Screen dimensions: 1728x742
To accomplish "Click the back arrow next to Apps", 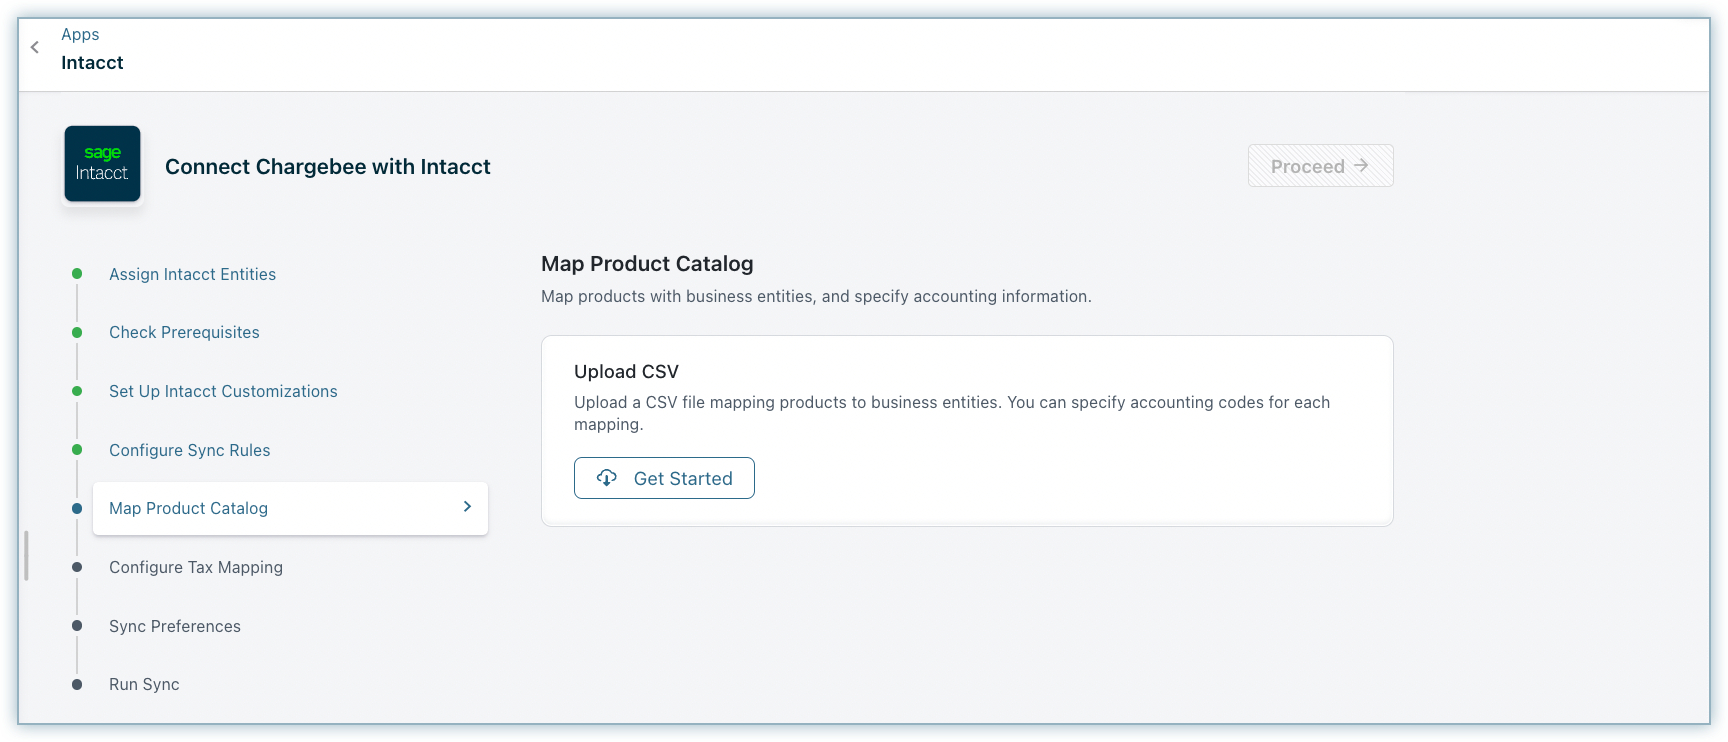I will pyautogui.click(x=35, y=47).
